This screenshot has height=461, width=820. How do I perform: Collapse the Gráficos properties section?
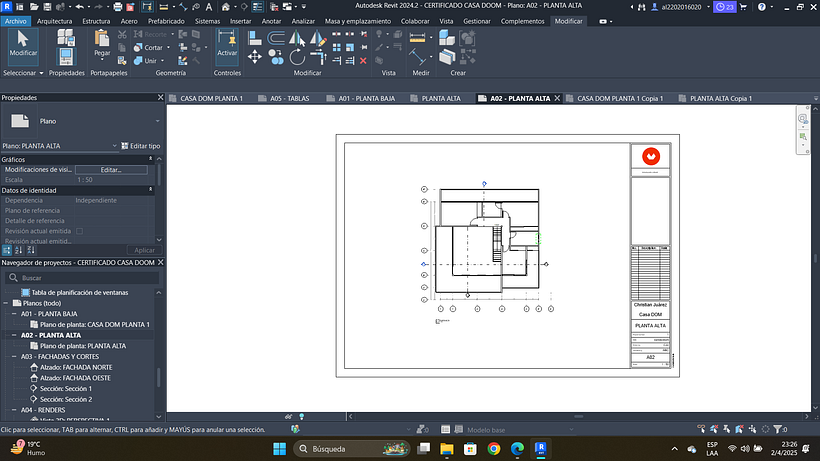click(x=151, y=159)
